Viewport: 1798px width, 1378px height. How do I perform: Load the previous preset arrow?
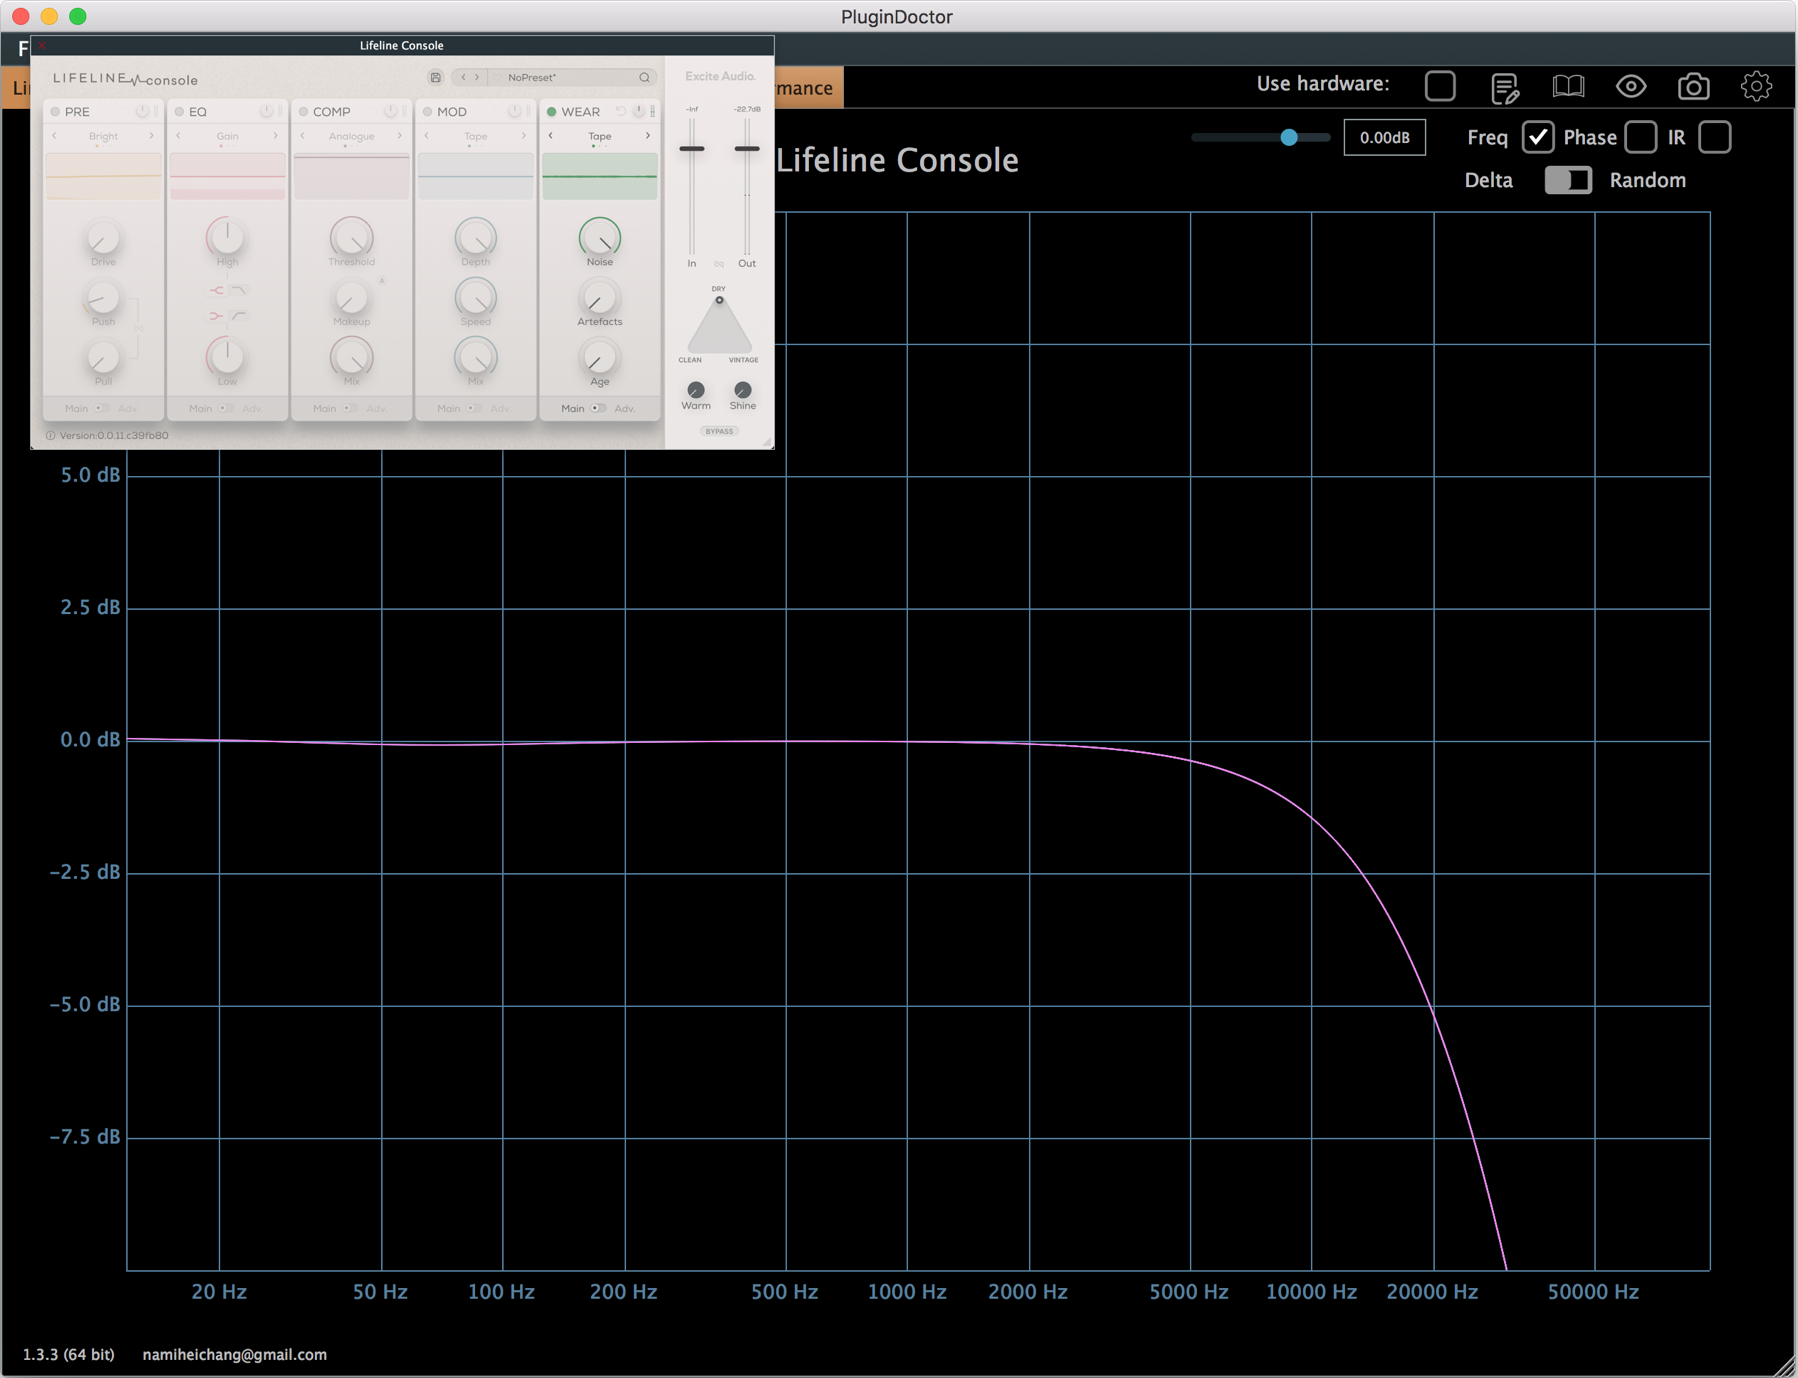coord(463,78)
